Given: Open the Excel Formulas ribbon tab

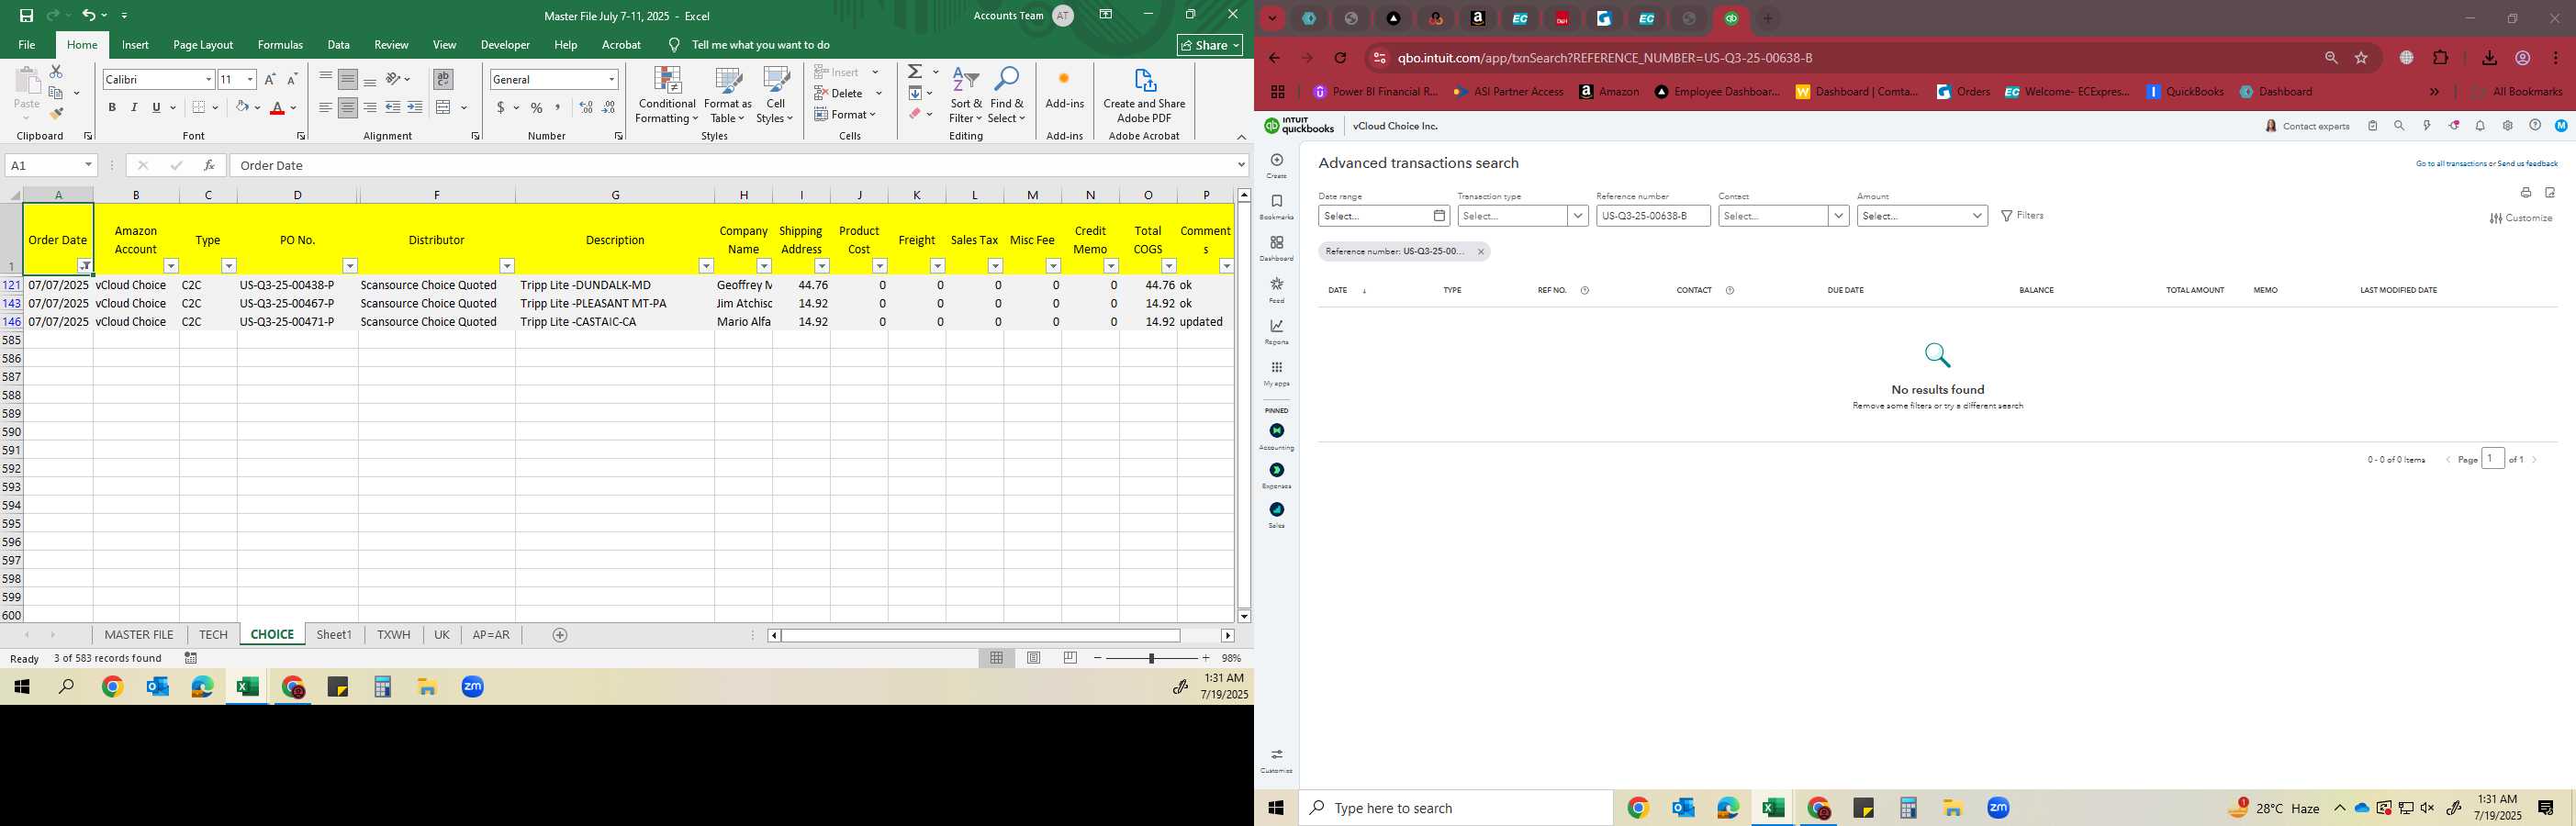Looking at the screenshot, I should pyautogui.click(x=280, y=45).
